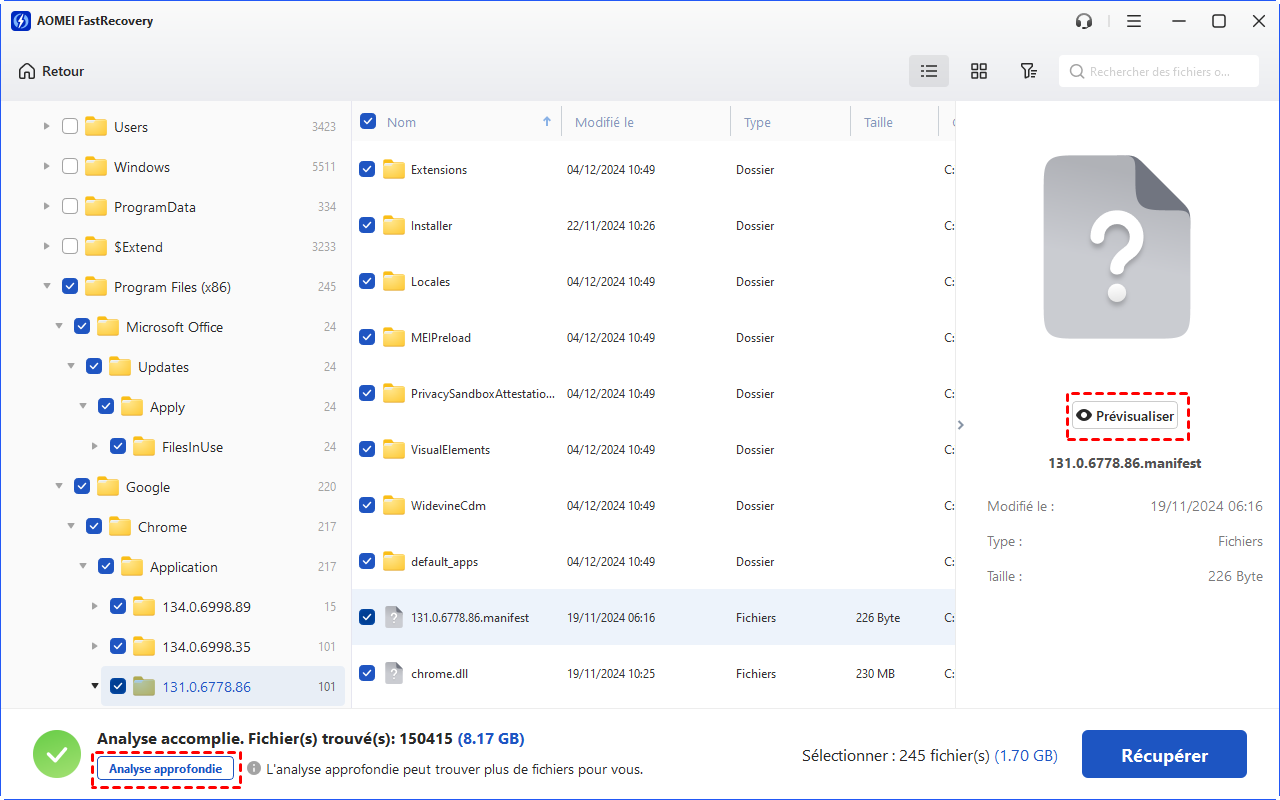Click the chrome.dll file icon
Viewport: 1280px width, 800px height.
(x=394, y=673)
